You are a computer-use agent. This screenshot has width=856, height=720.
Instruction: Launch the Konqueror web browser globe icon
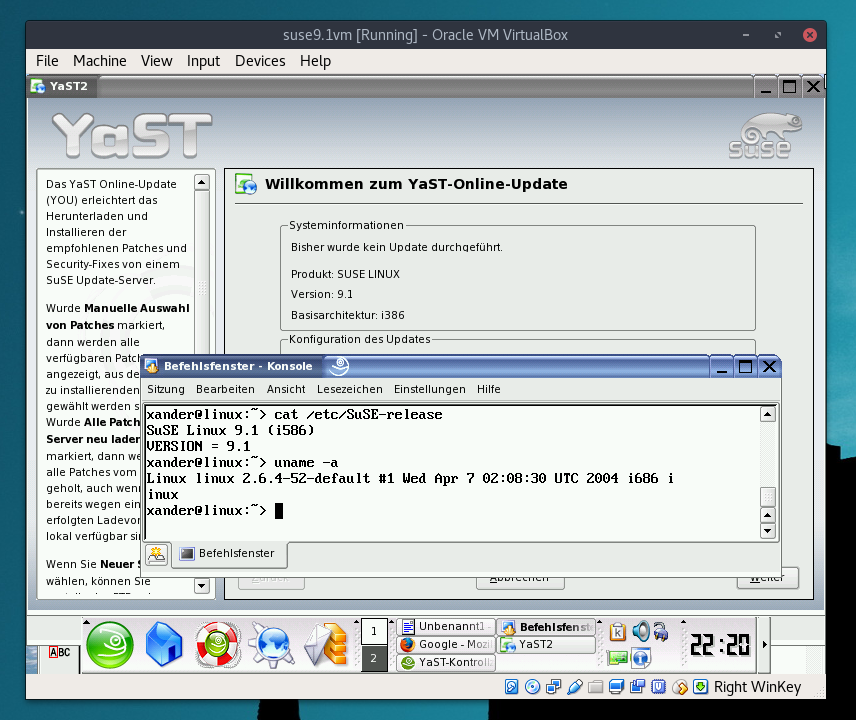271,645
